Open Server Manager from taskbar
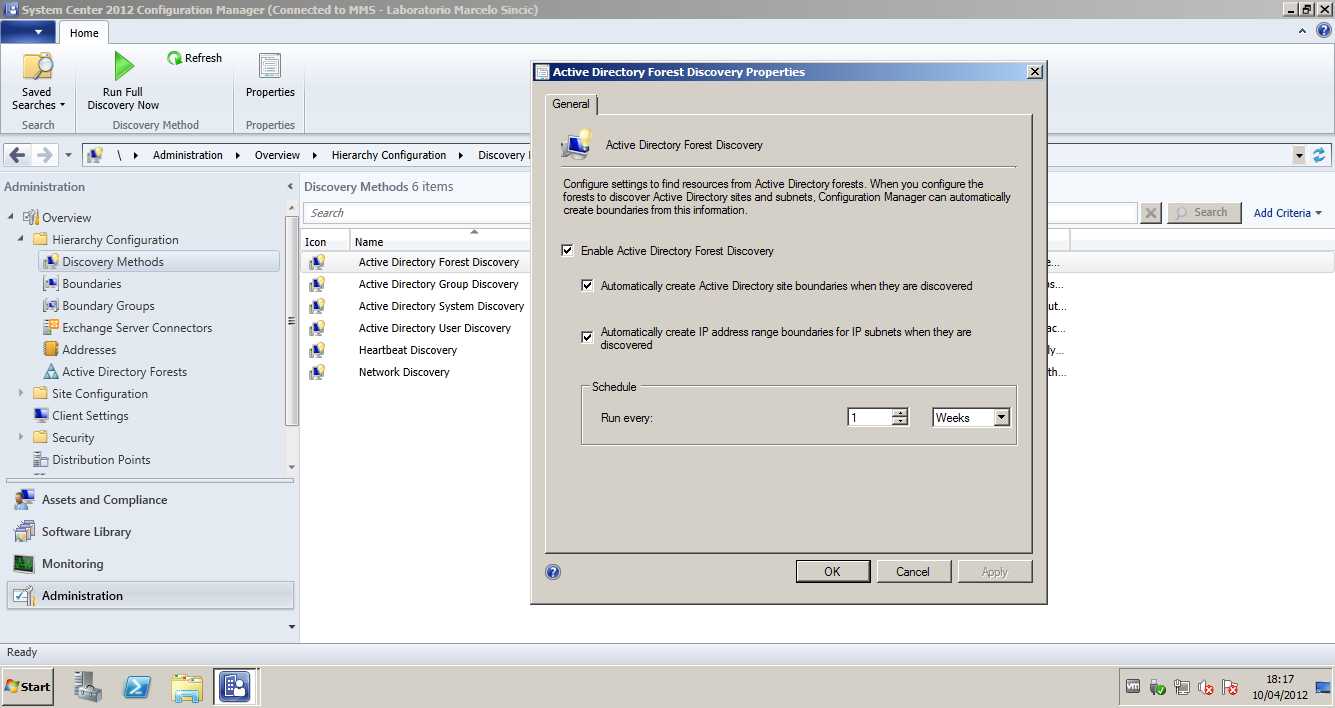This screenshot has height=708, width=1335. click(88, 687)
